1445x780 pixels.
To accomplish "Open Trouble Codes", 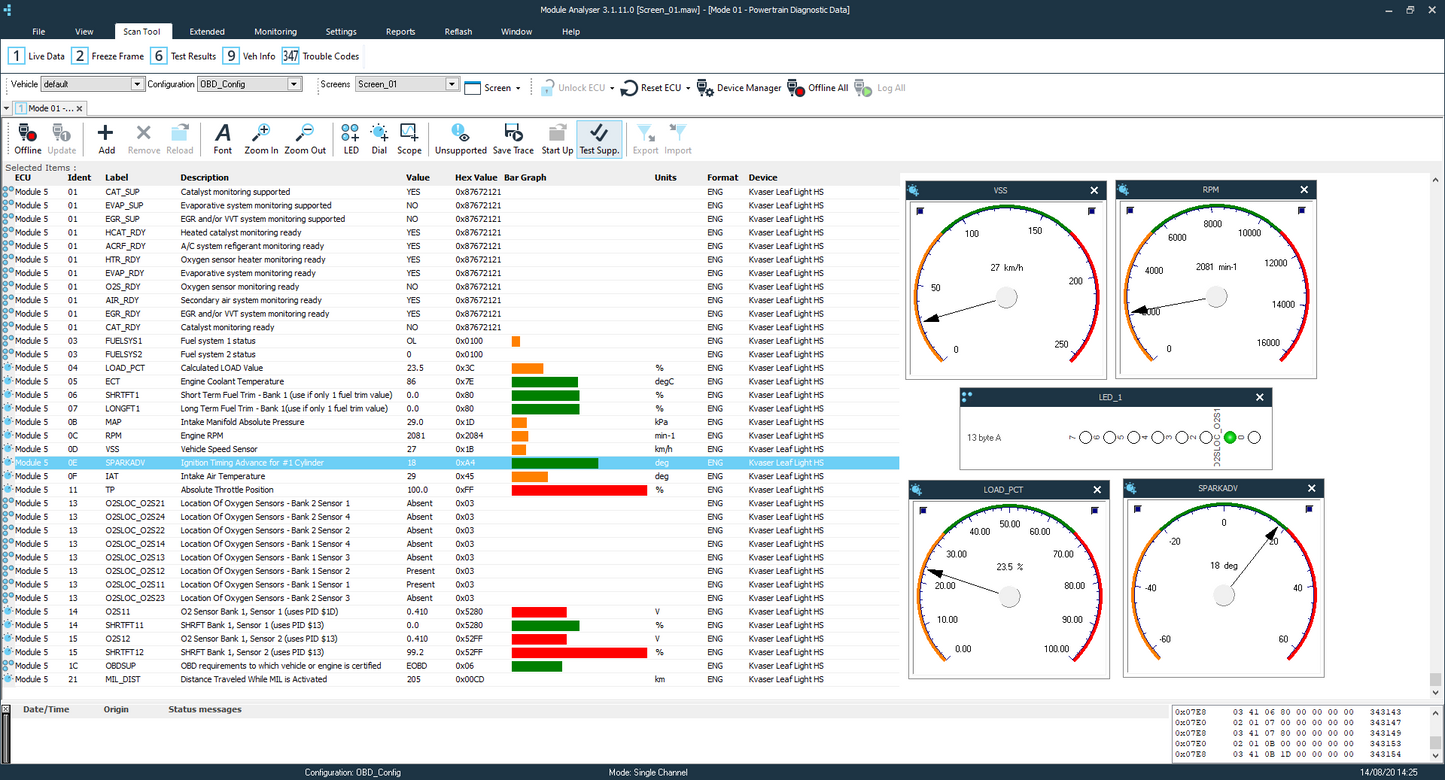I will (321, 56).
